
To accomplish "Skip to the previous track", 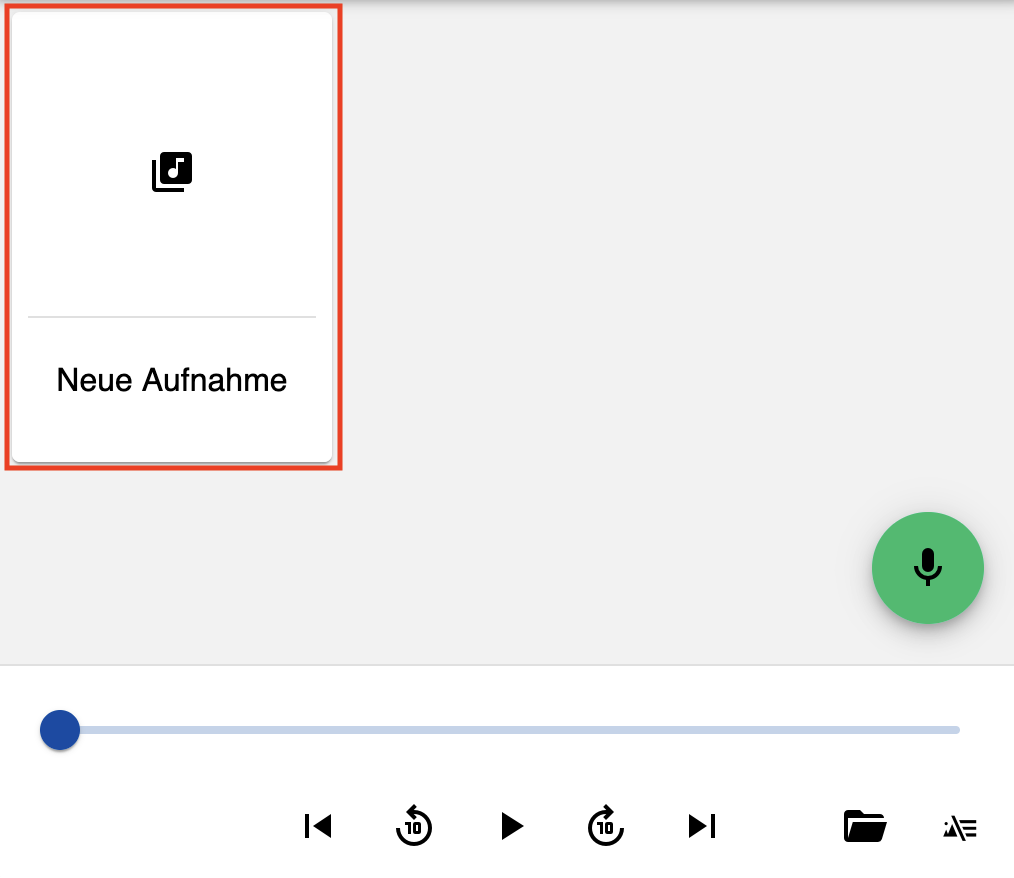I will point(318,826).
